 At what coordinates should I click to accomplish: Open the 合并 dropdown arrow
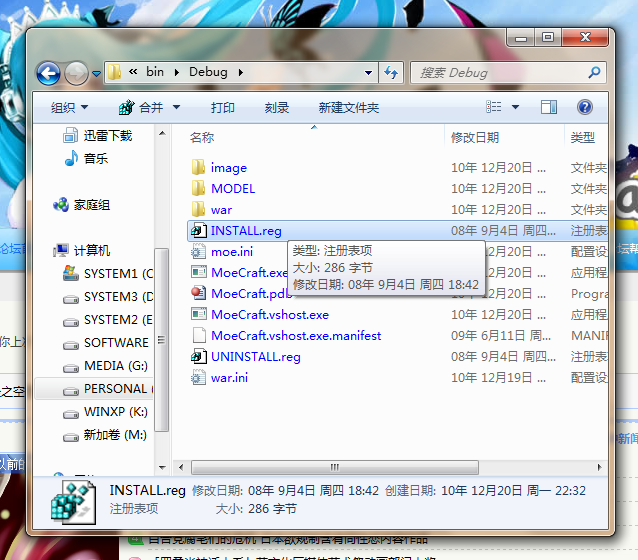point(177,107)
